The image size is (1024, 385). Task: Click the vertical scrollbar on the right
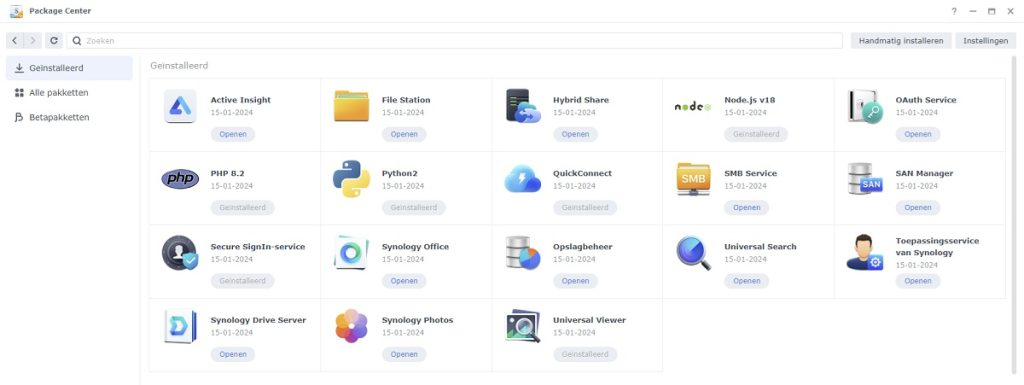click(1014, 215)
